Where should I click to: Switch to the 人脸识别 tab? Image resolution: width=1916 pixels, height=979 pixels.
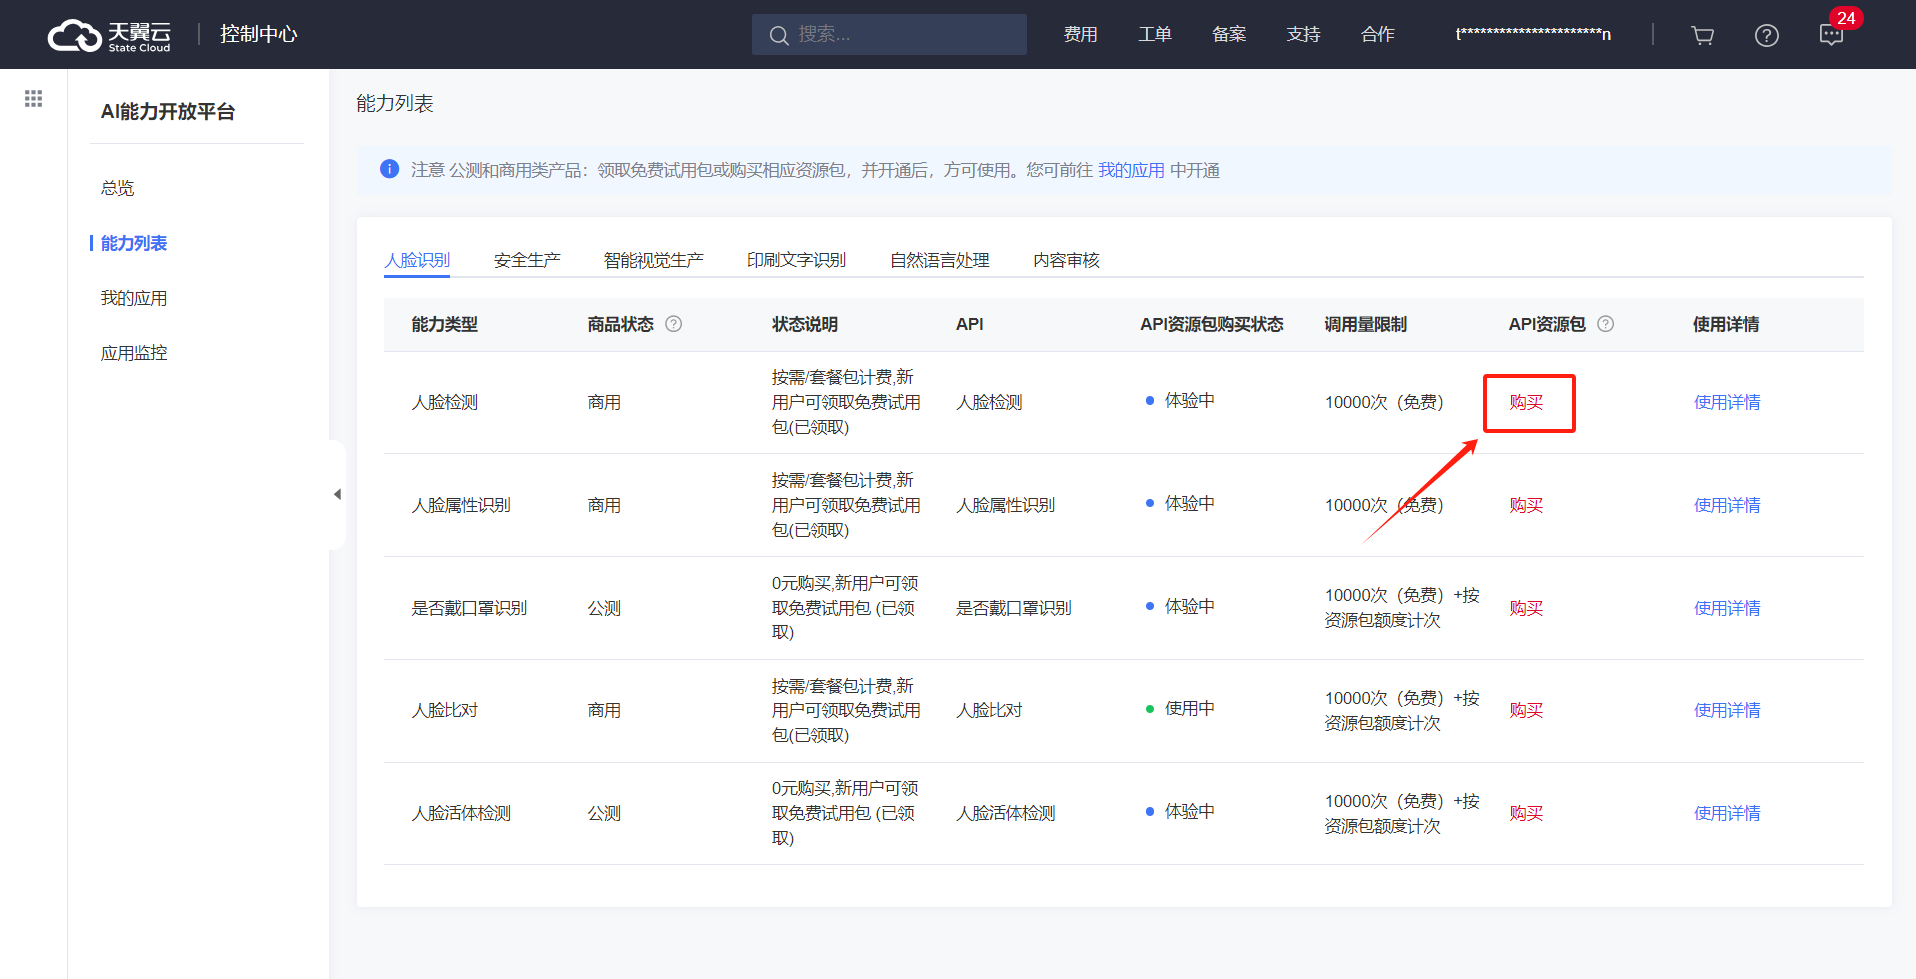pos(417,260)
